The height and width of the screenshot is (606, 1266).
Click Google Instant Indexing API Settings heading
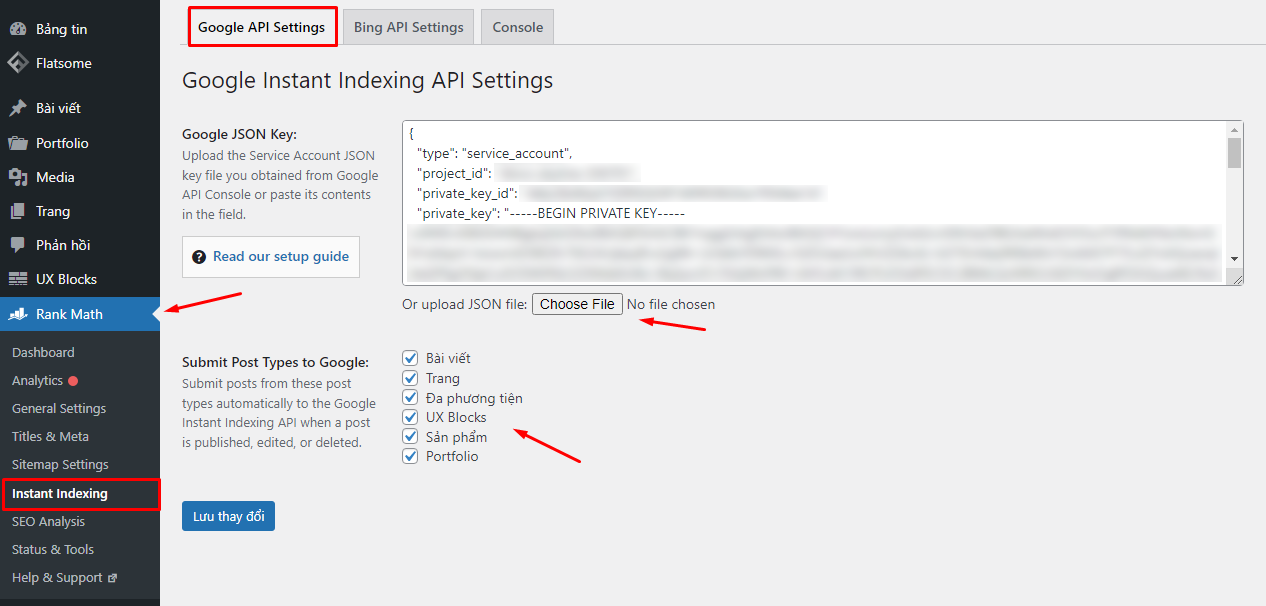tap(367, 80)
